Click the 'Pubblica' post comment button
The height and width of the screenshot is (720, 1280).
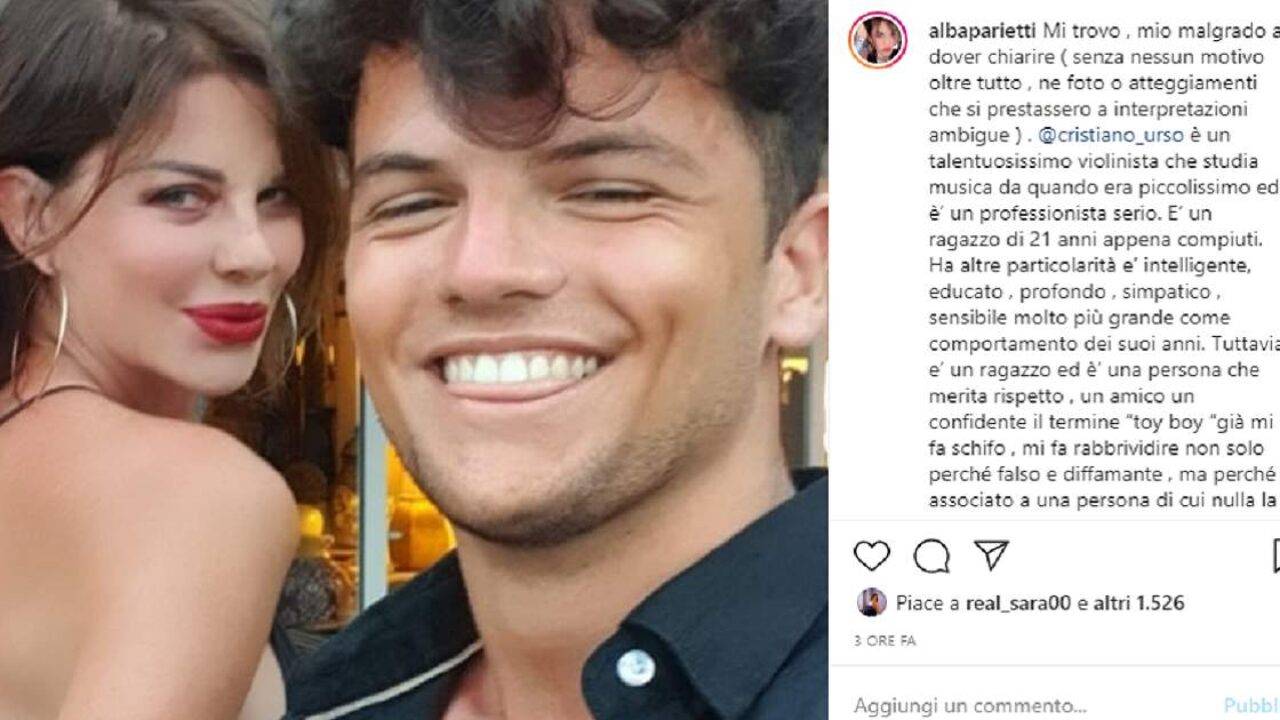[x=1252, y=705]
